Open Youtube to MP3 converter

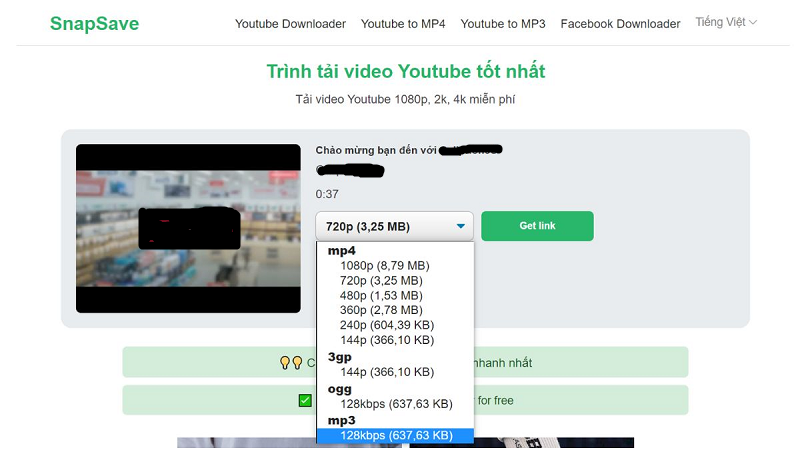point(503,24)
